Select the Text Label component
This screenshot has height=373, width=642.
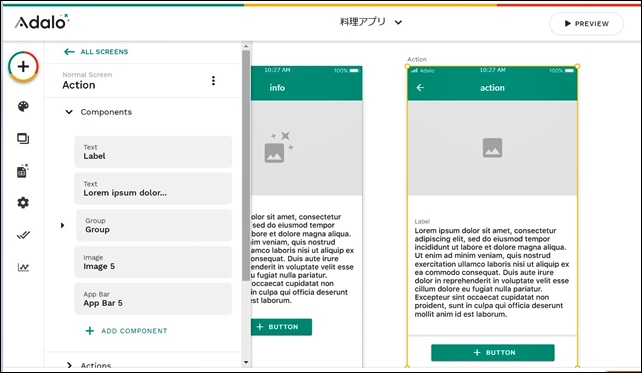(x=153, y=152)
